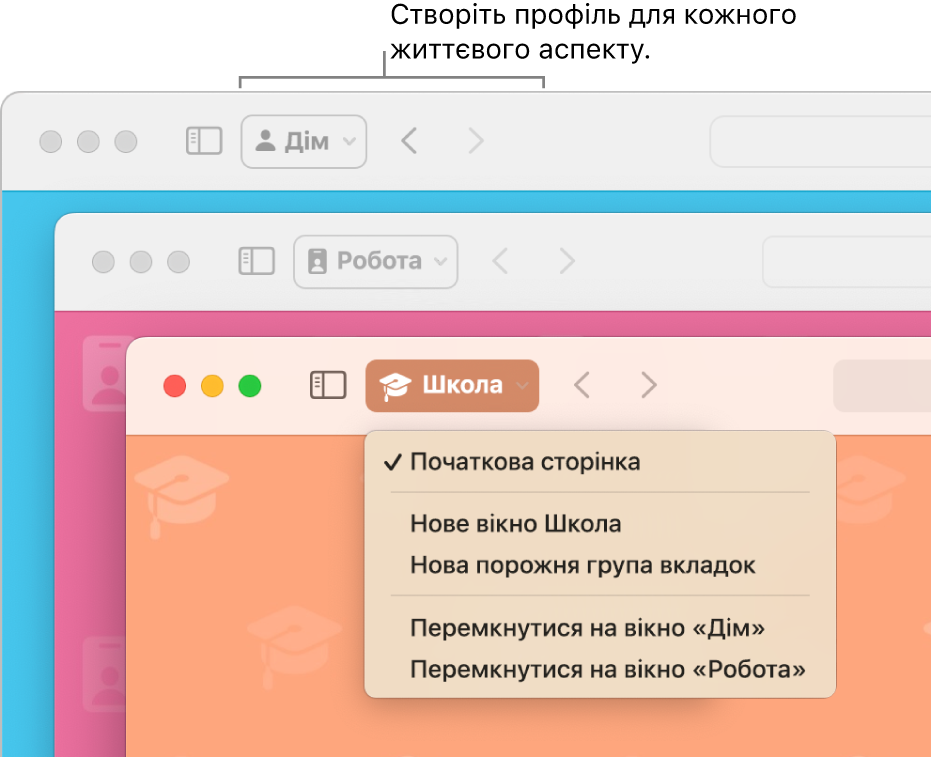Click the address field in Школа window

pos(882,385)
